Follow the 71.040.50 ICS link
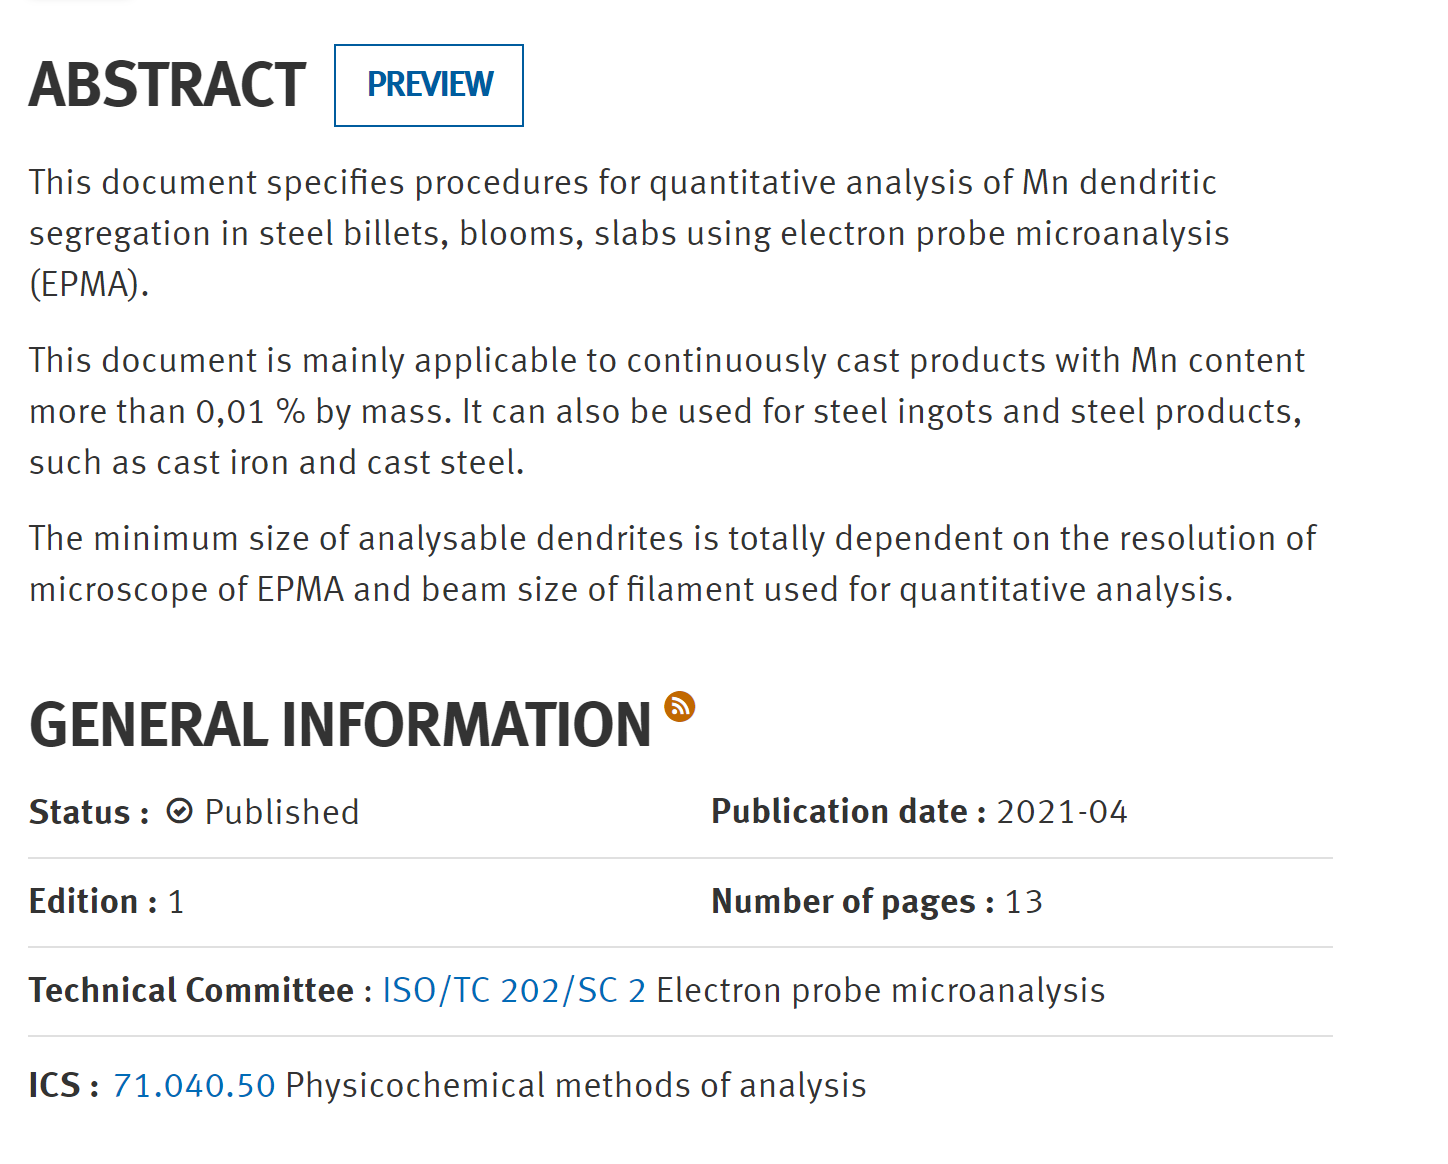Image resolution: width=1448 pixels, height=1164 pixels. point(194,1085)
